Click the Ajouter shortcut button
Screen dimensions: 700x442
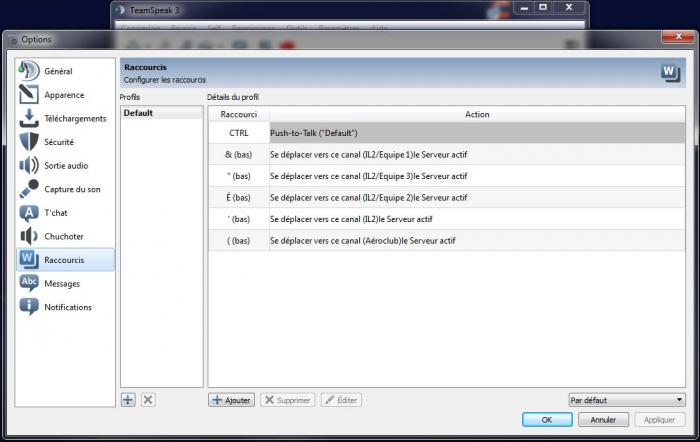click(232, 400)
